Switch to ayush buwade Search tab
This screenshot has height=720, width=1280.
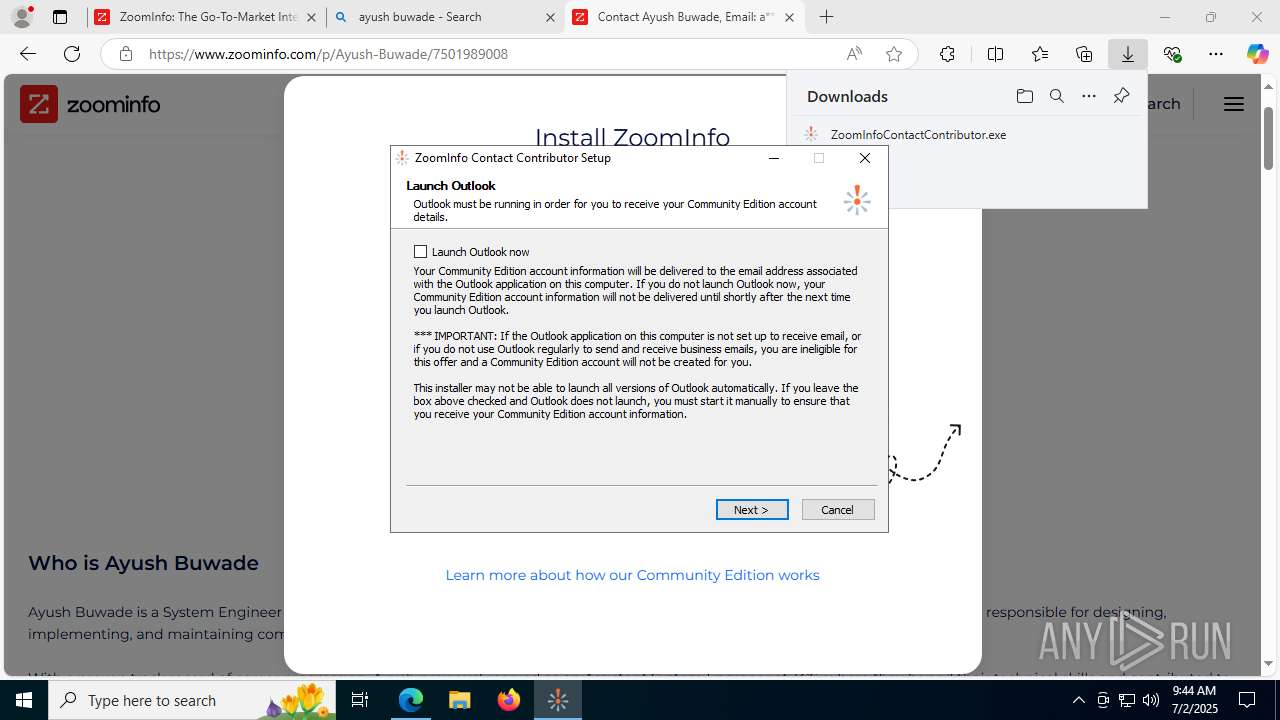click(x=445, y=17)
